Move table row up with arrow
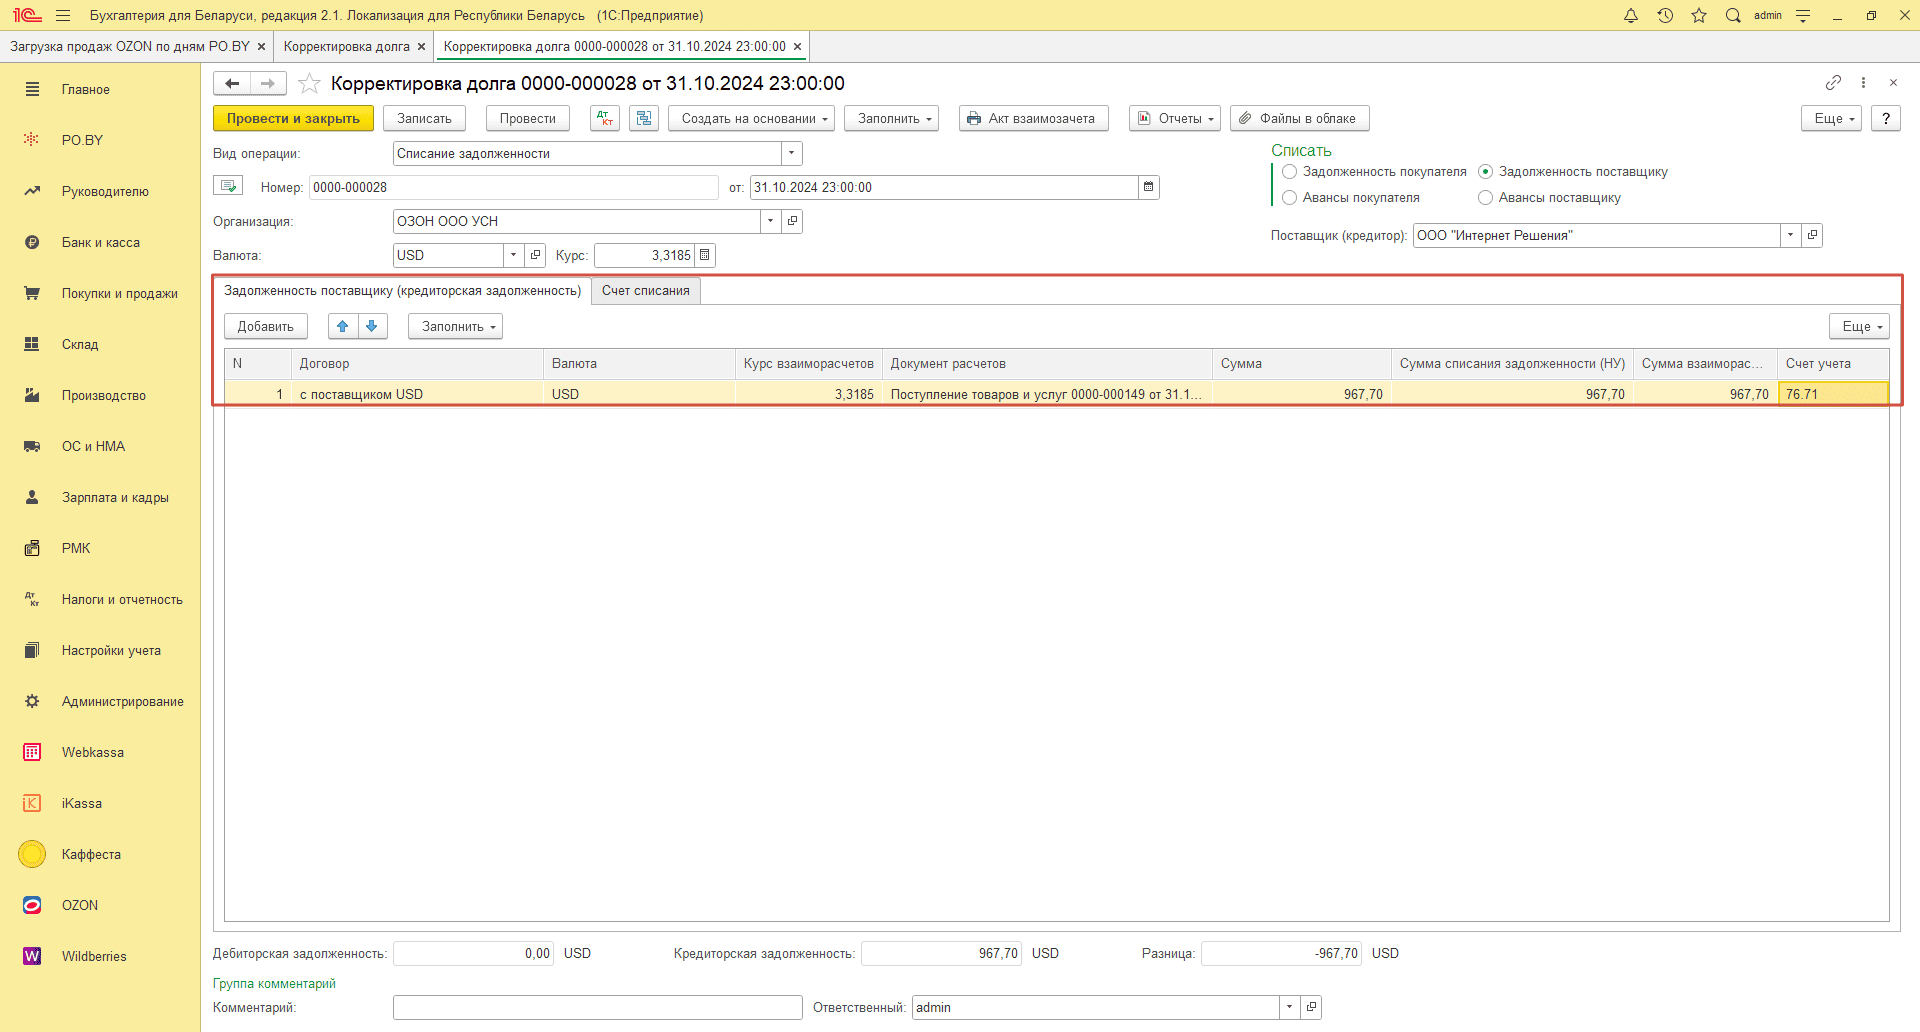The width and height of the screenshot is (1920, 1032). coord(343,326)
